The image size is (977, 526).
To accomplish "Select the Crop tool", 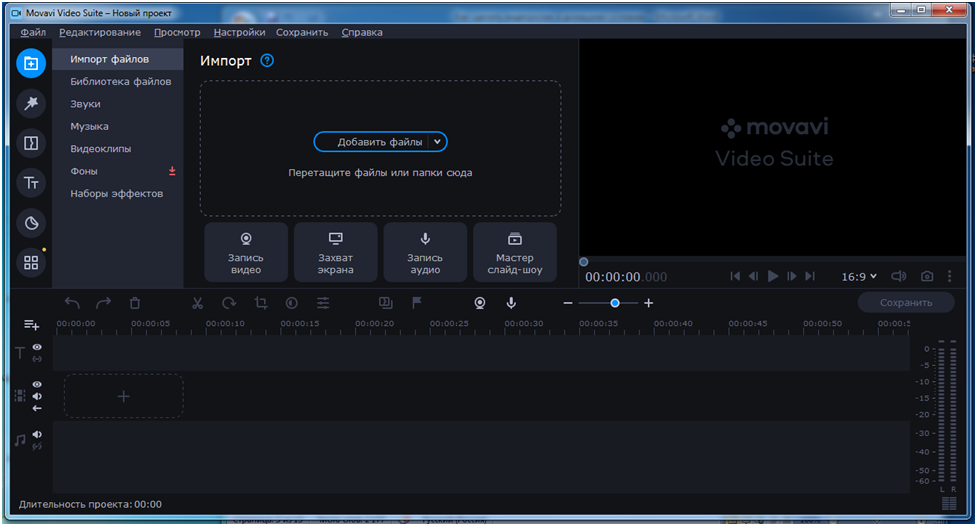I will (260, 303).
